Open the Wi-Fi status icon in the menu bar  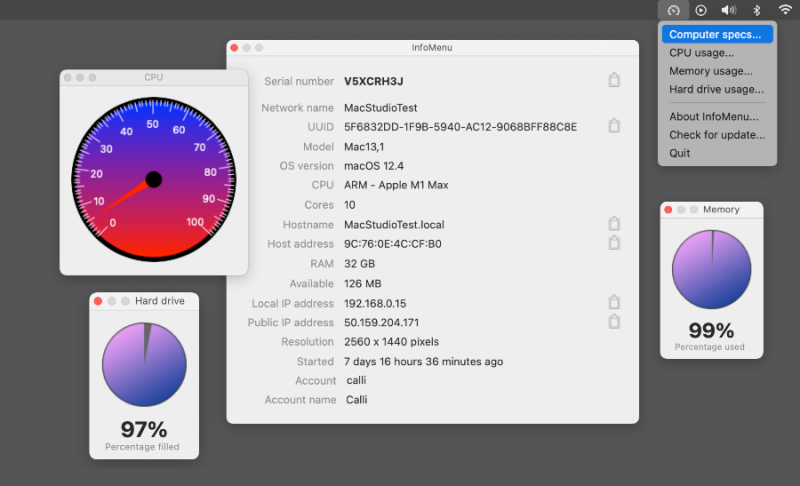tap(785, 10)
